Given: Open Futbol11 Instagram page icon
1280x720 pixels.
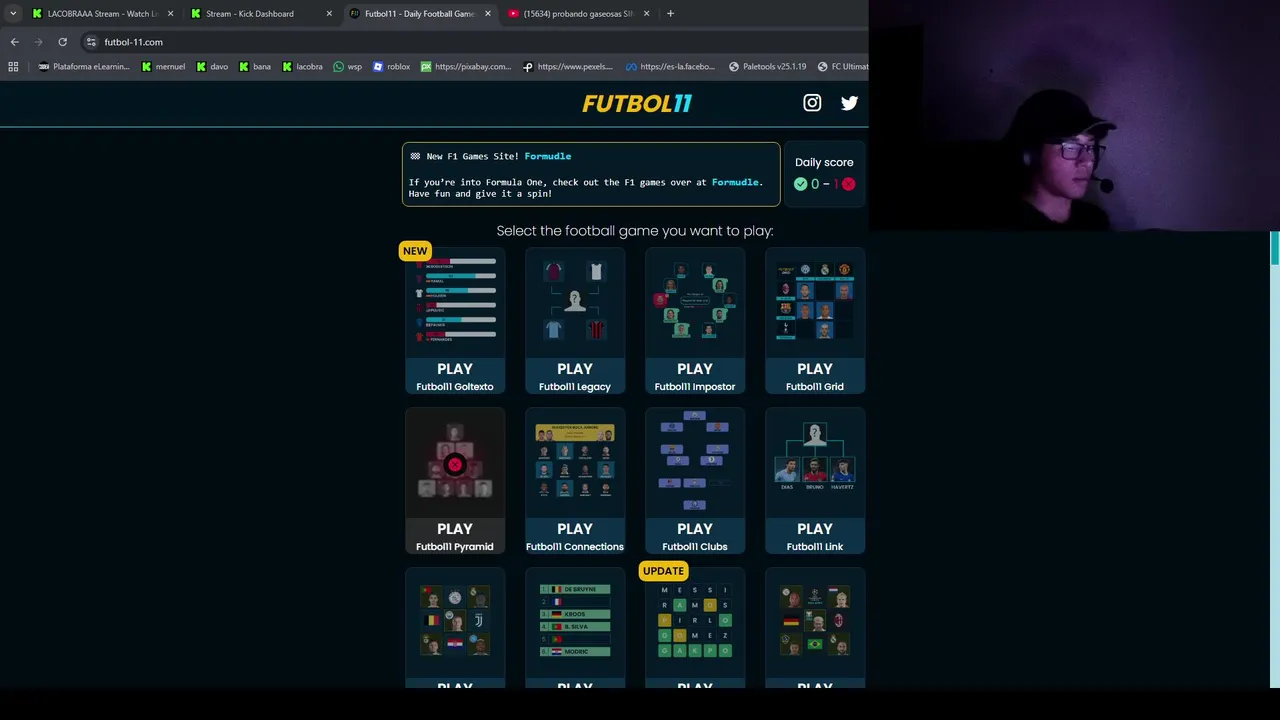Looking at the screenshot, I should [x=812, y=102].
